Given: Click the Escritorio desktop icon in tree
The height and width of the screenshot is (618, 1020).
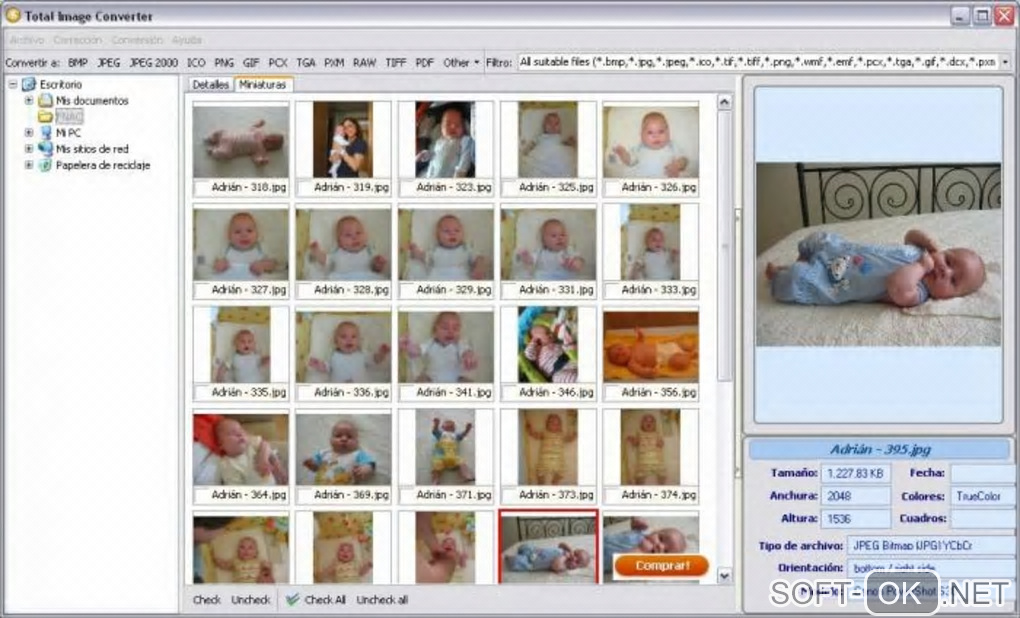Looking at the screenshot, I should [29, 85].
